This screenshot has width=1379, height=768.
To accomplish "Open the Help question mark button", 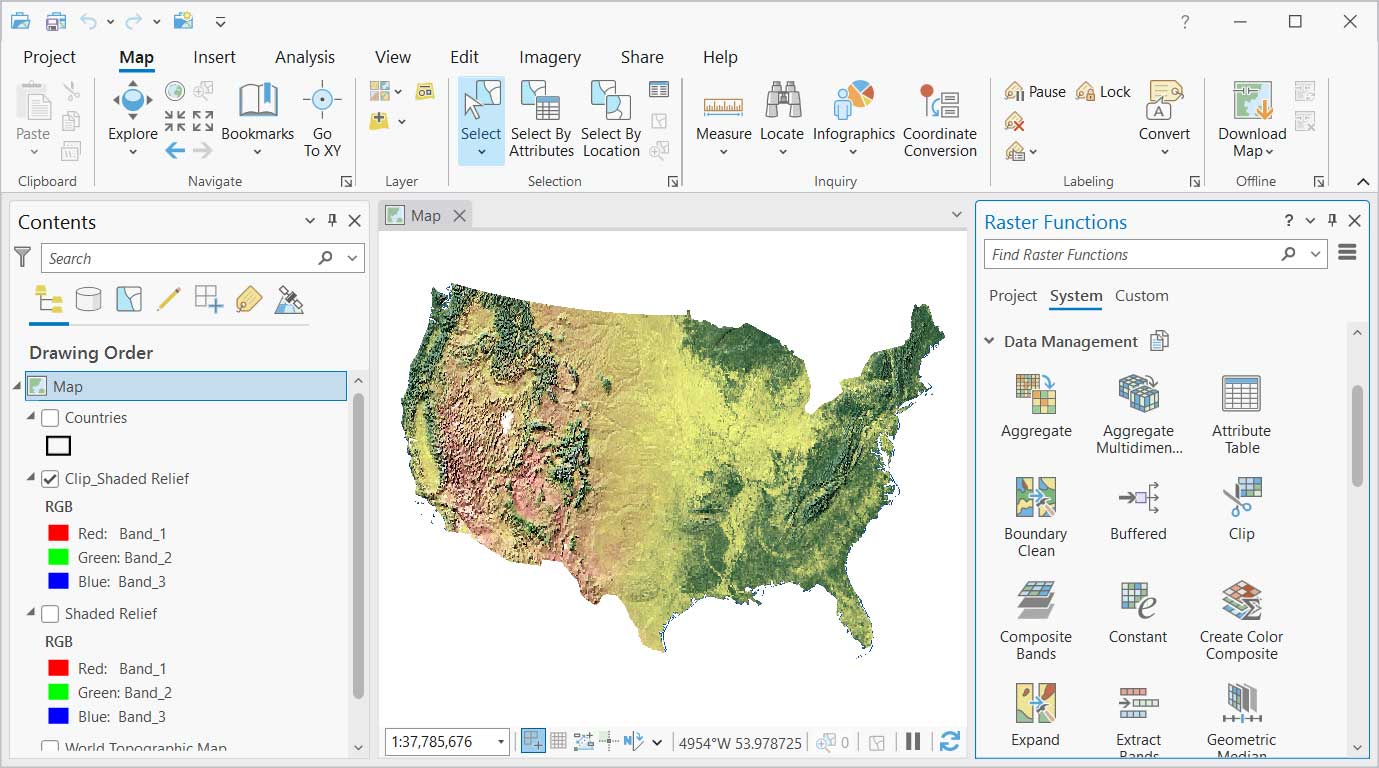I will click(1185, 21).
